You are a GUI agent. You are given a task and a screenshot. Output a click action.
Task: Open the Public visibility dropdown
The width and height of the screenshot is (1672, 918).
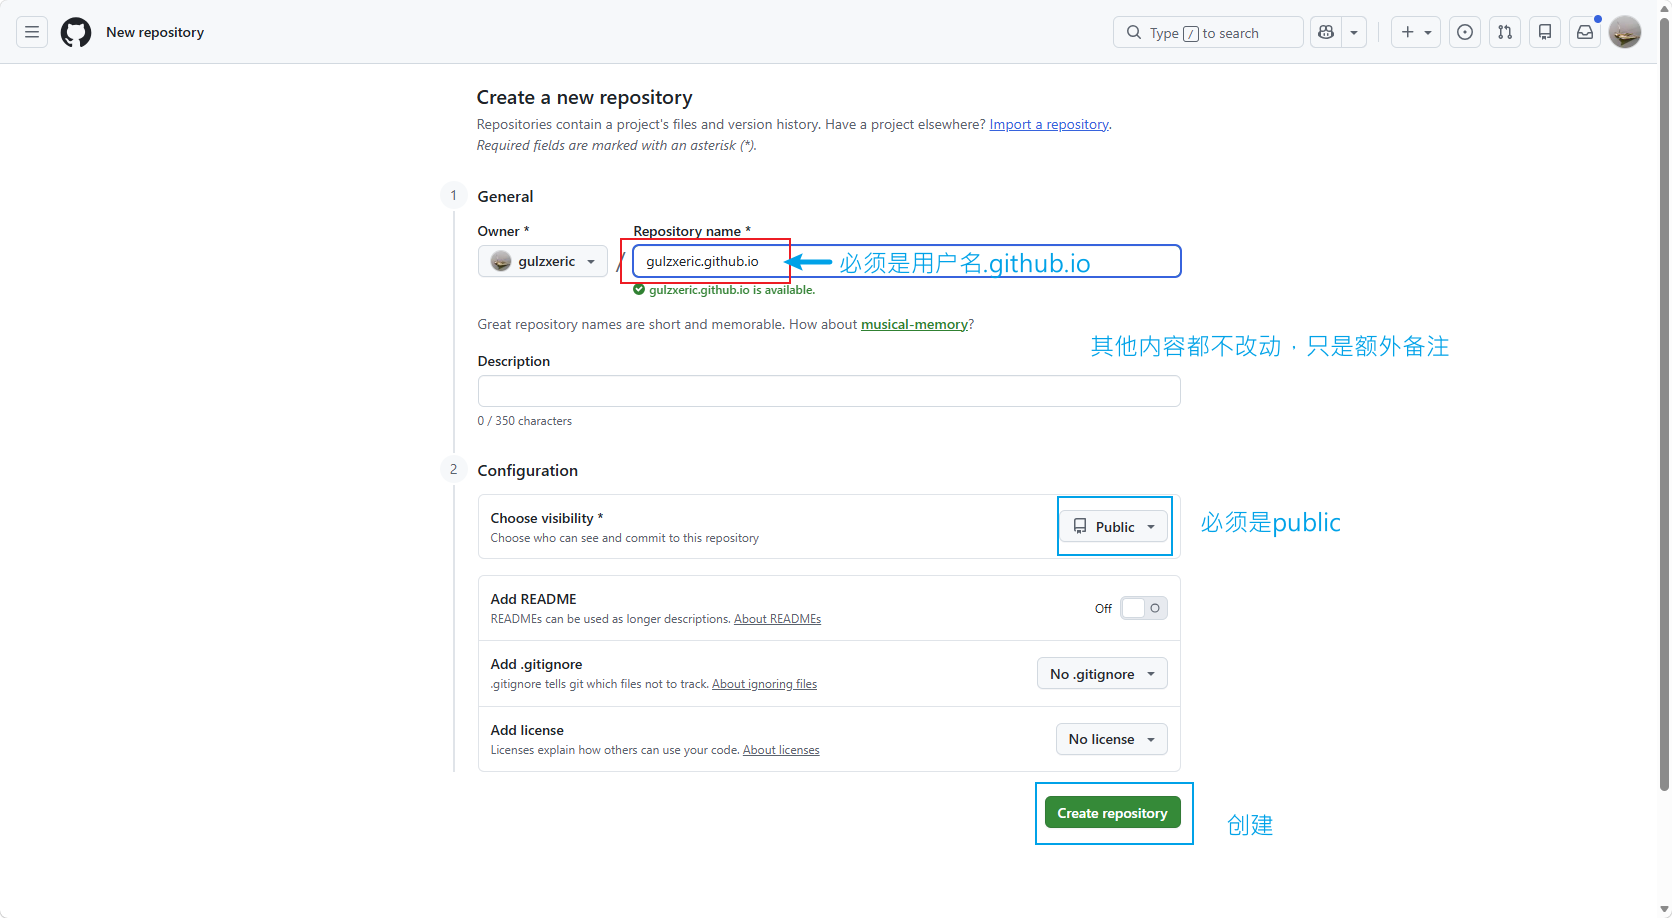[x=1114, y=526]
